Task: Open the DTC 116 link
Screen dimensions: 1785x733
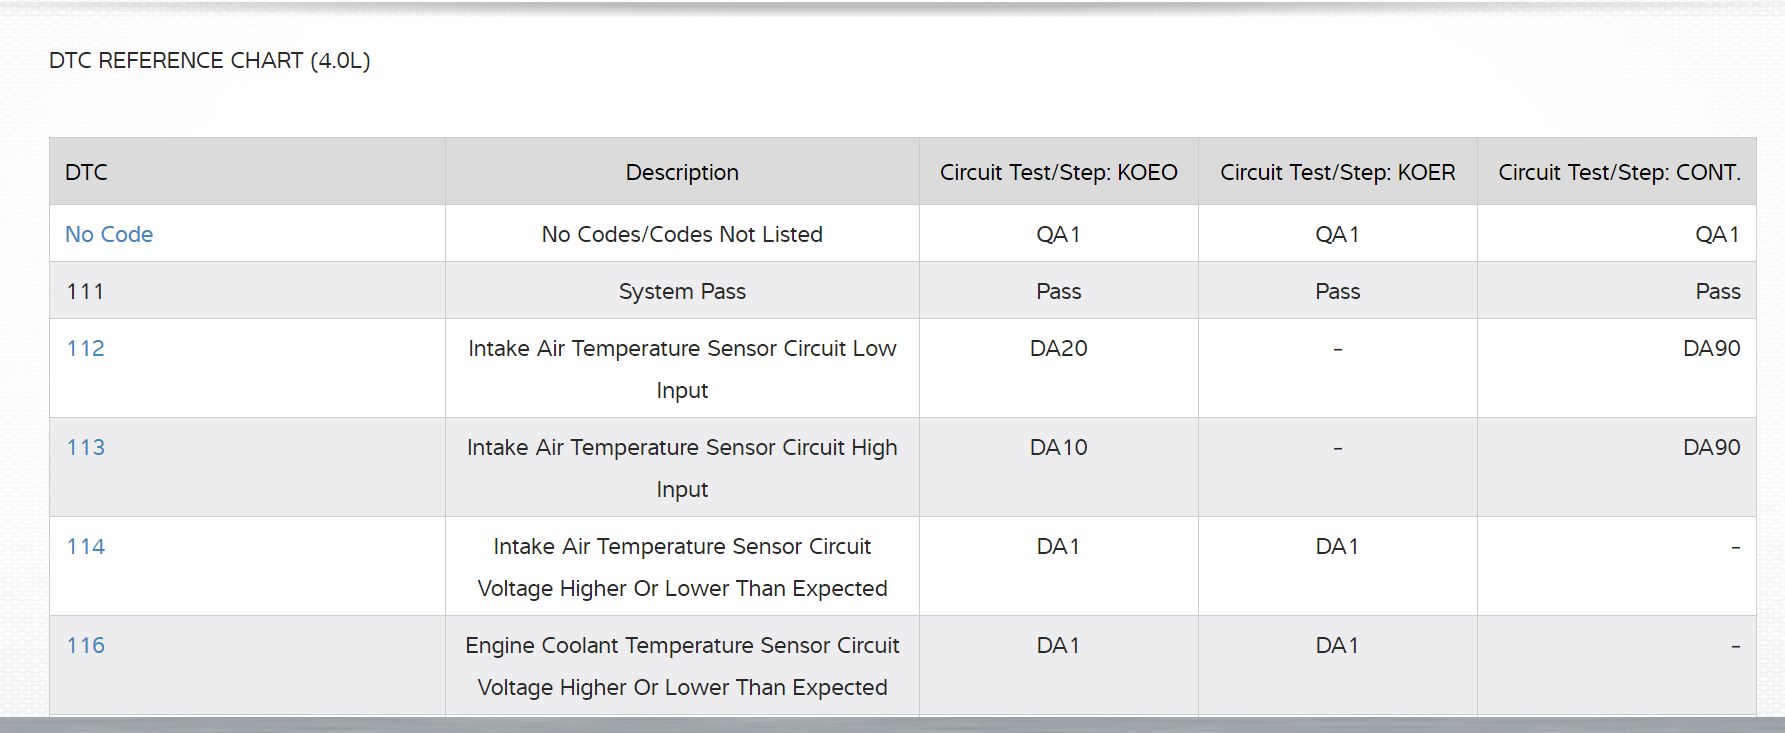Action: tap(86, 645)
